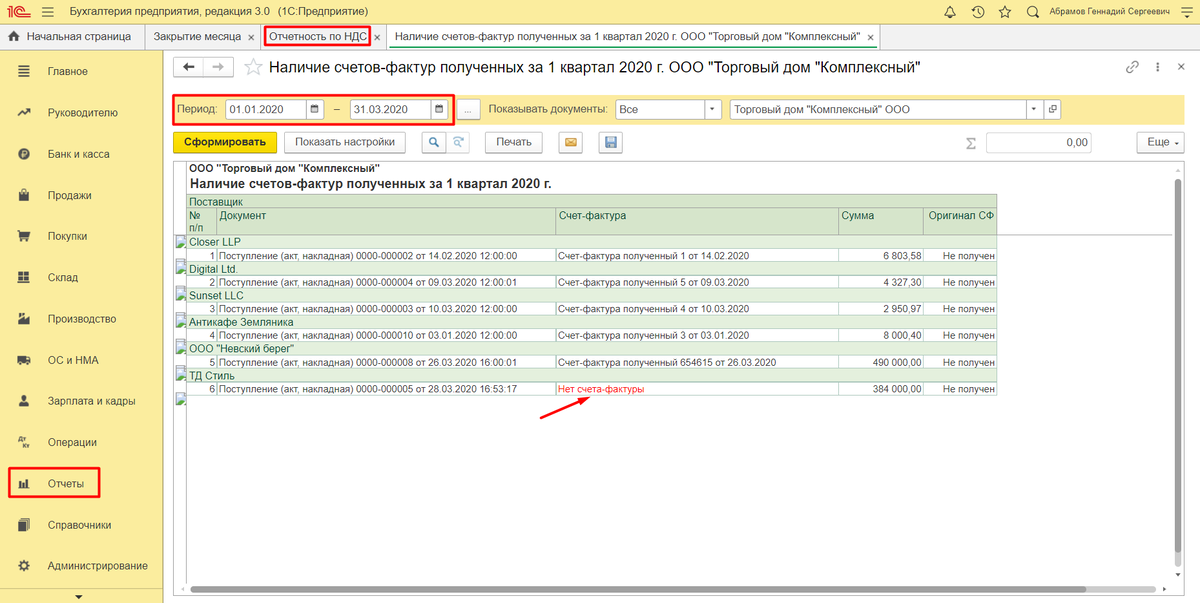Copy link to report icon
Viewport: 1200px width, 603px height.
click(1132, 67)
